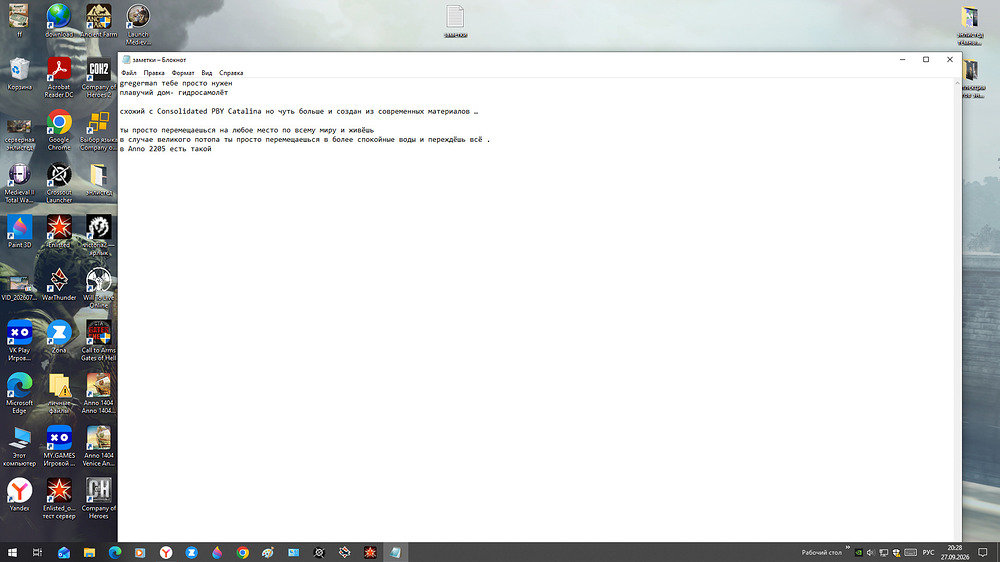This screenshot has height=562, width=1000.
Task: Select Yandex browser desktop icon
Action: [x=19, y=495]
